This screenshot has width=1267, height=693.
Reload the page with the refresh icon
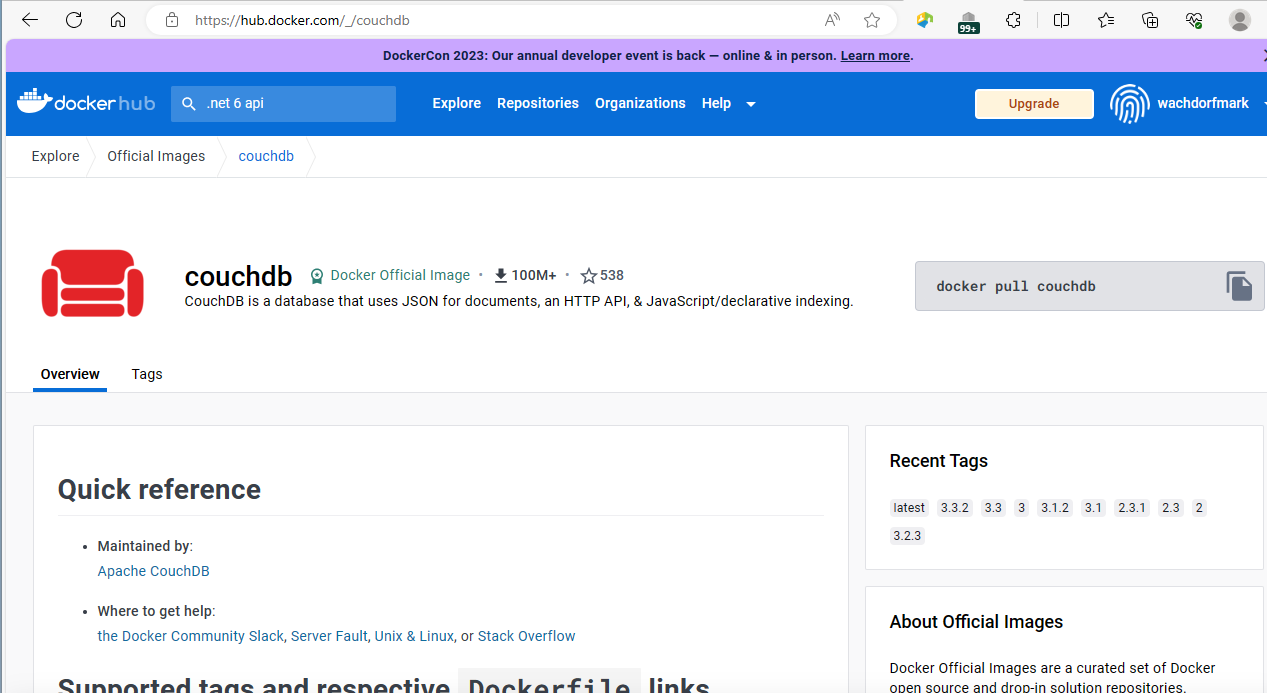[74, 20]
